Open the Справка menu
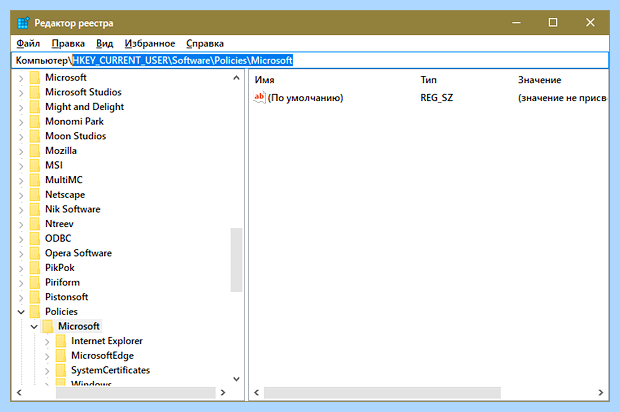The image size is (620, 412). pos(205,43)
